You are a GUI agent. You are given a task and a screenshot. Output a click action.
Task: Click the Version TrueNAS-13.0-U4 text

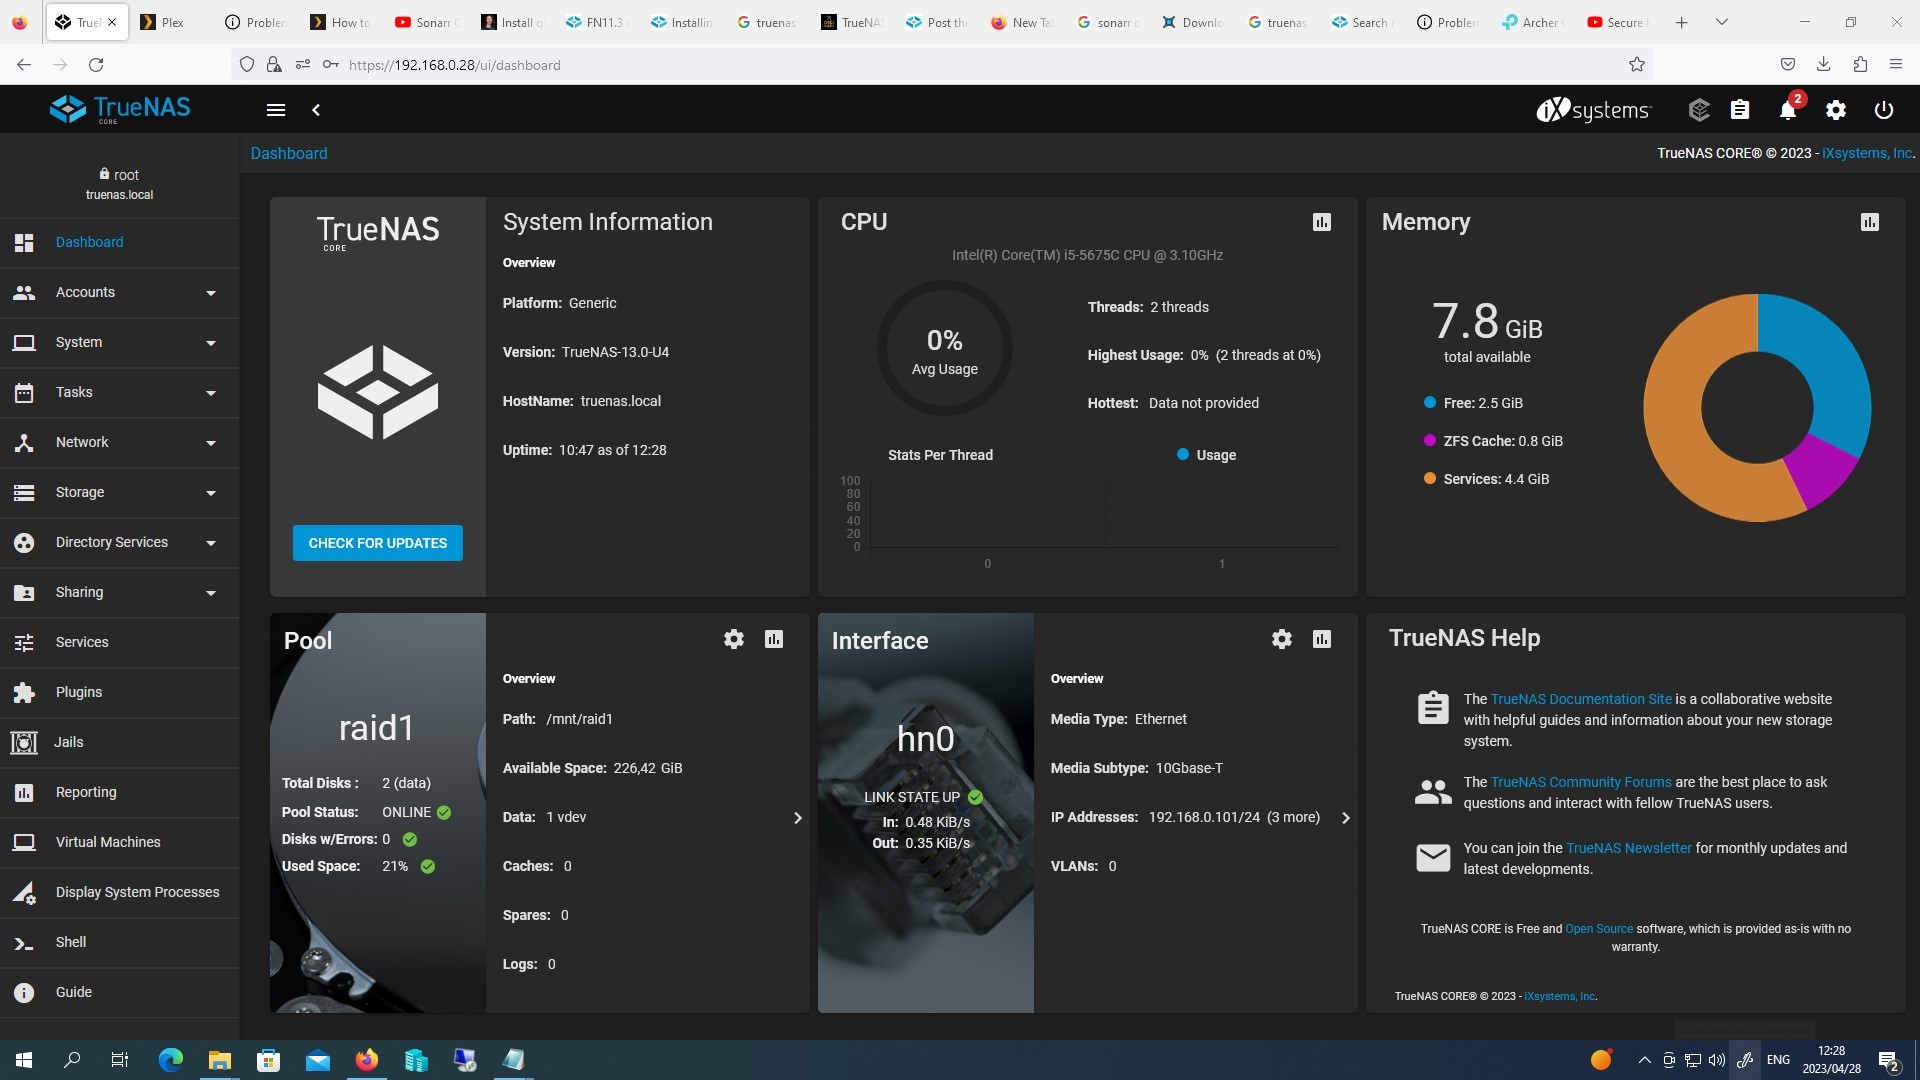(x=586, y=352)
